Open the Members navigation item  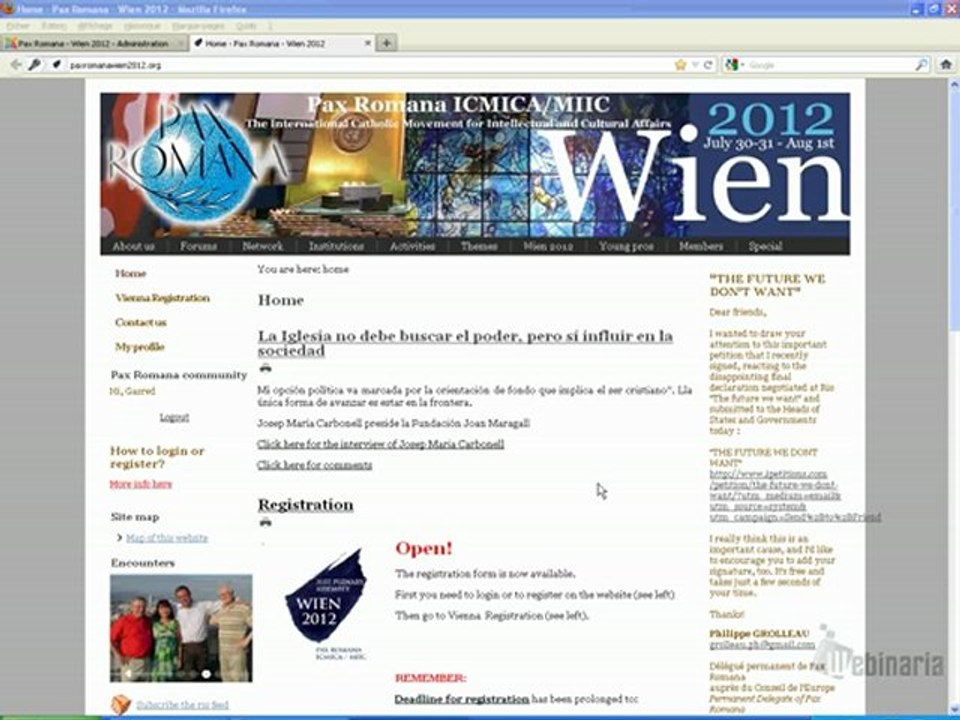tap(701, 246)
